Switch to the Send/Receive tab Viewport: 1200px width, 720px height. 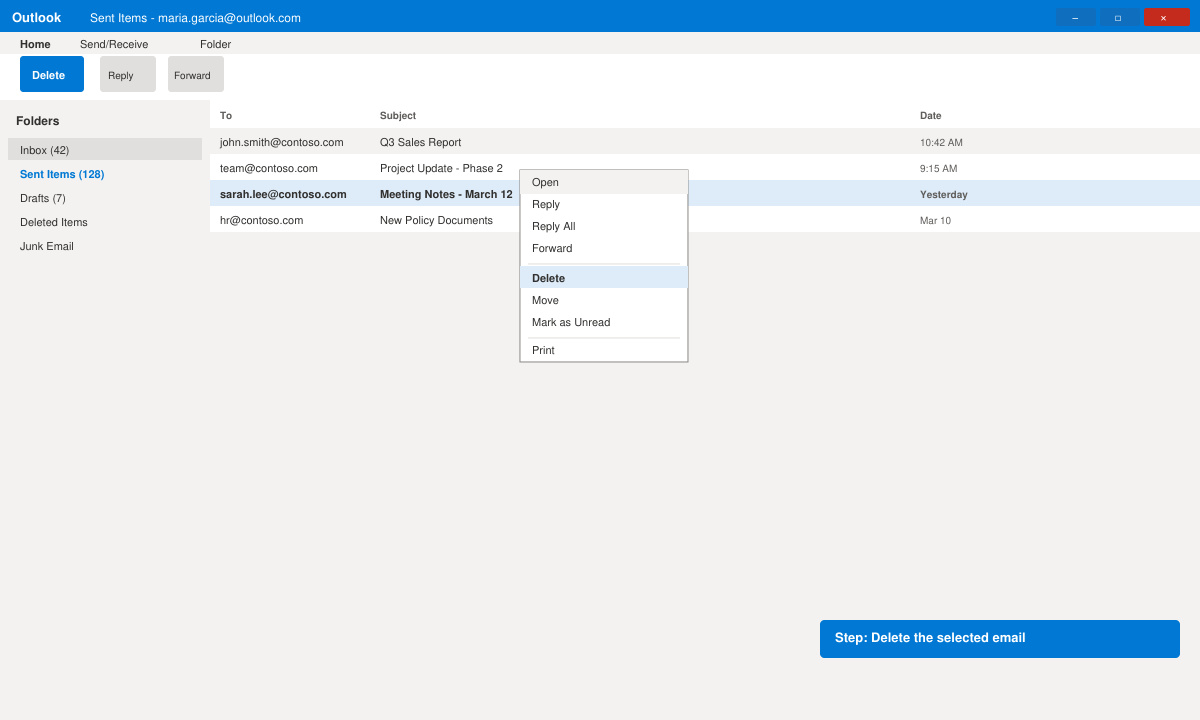(x=114, y=44)
